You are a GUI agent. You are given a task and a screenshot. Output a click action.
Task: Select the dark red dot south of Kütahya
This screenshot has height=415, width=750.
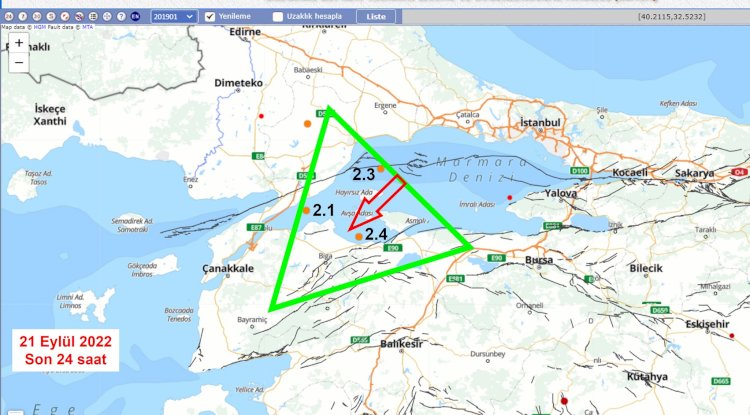point(564,401)
